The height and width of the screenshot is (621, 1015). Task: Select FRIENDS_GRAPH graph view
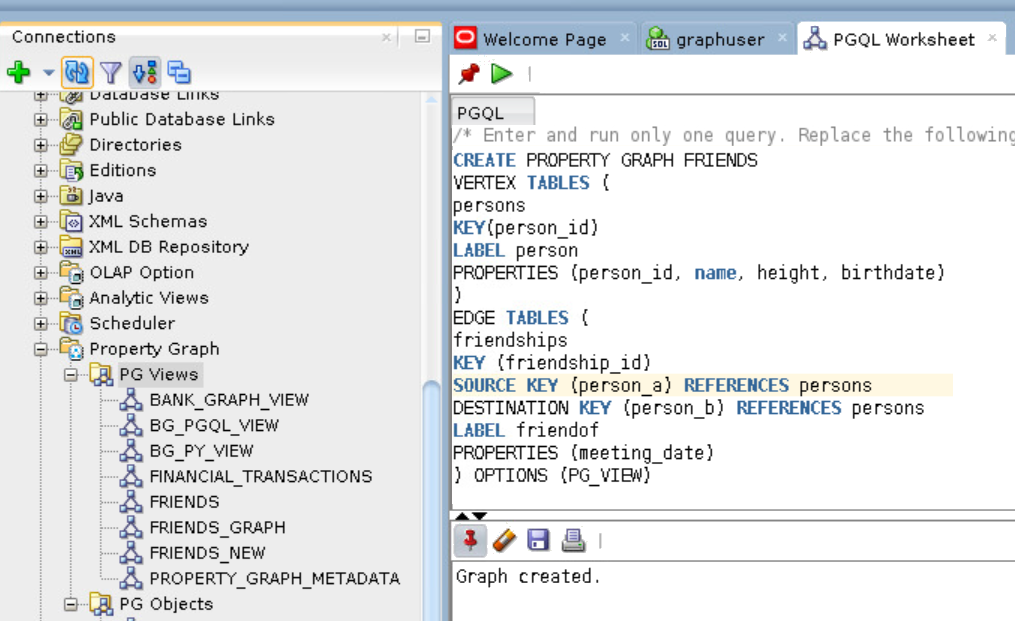[x=217, y=528]
